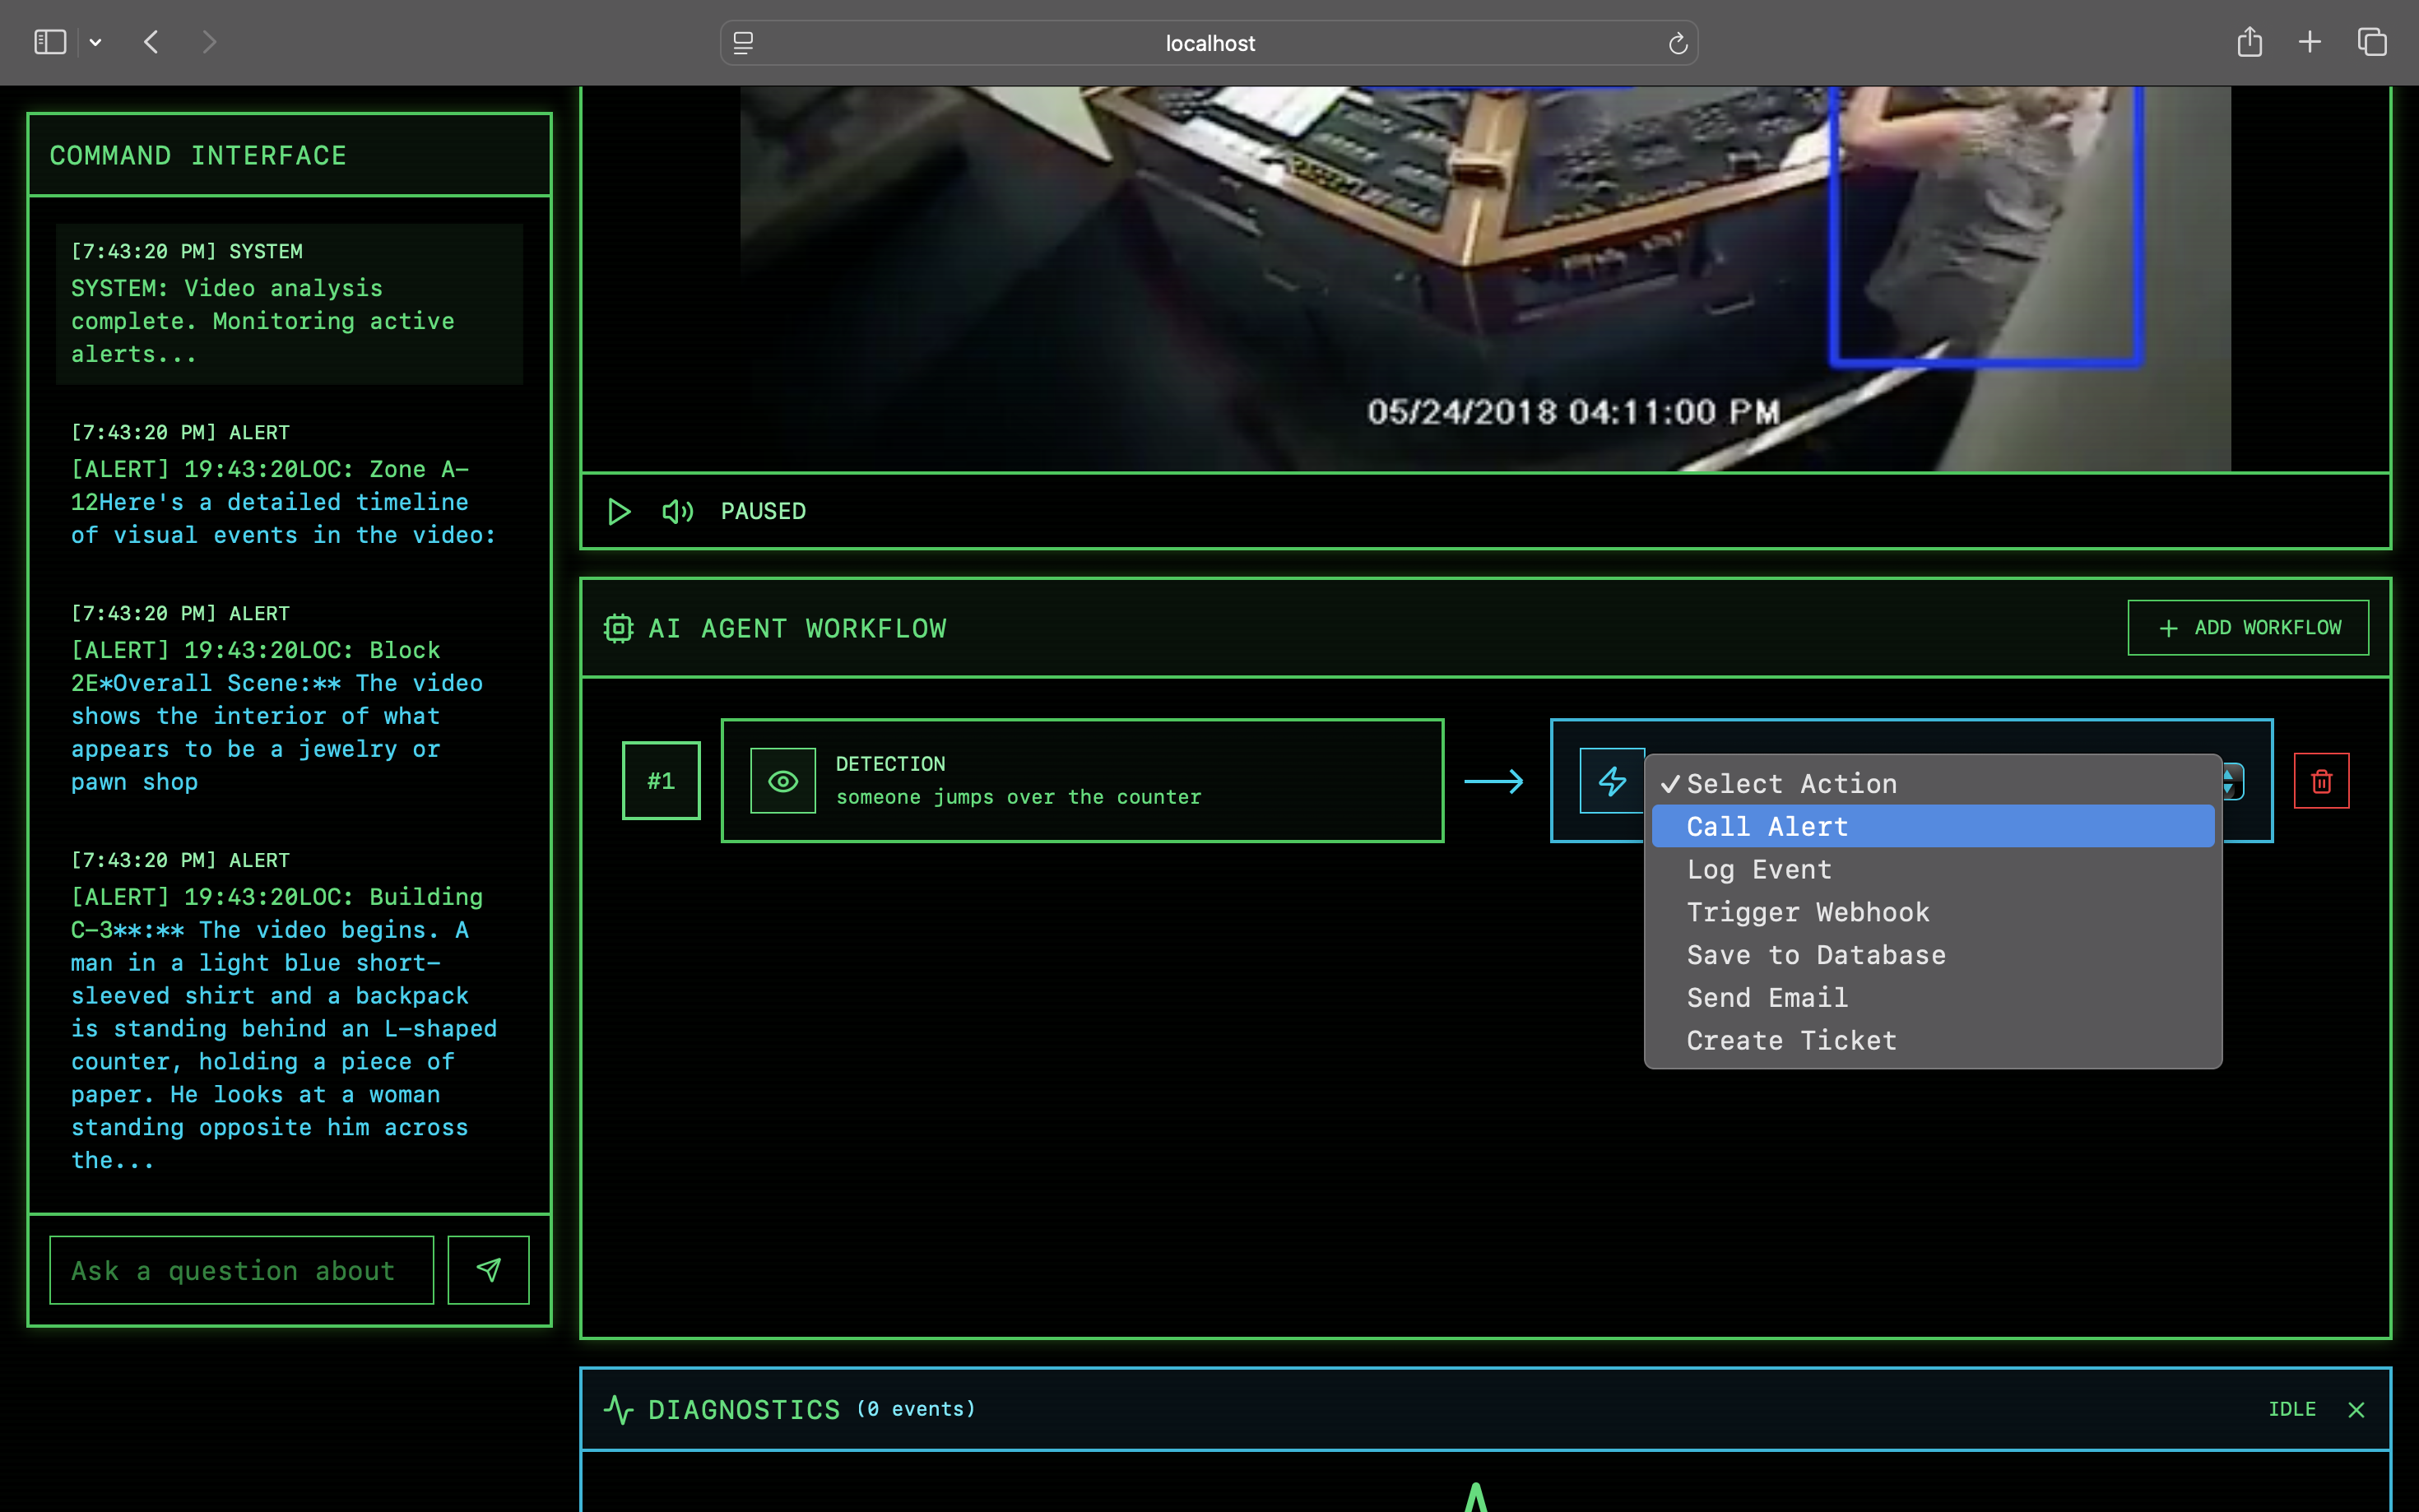Choose Call Alert from action list

[1767, 826]
